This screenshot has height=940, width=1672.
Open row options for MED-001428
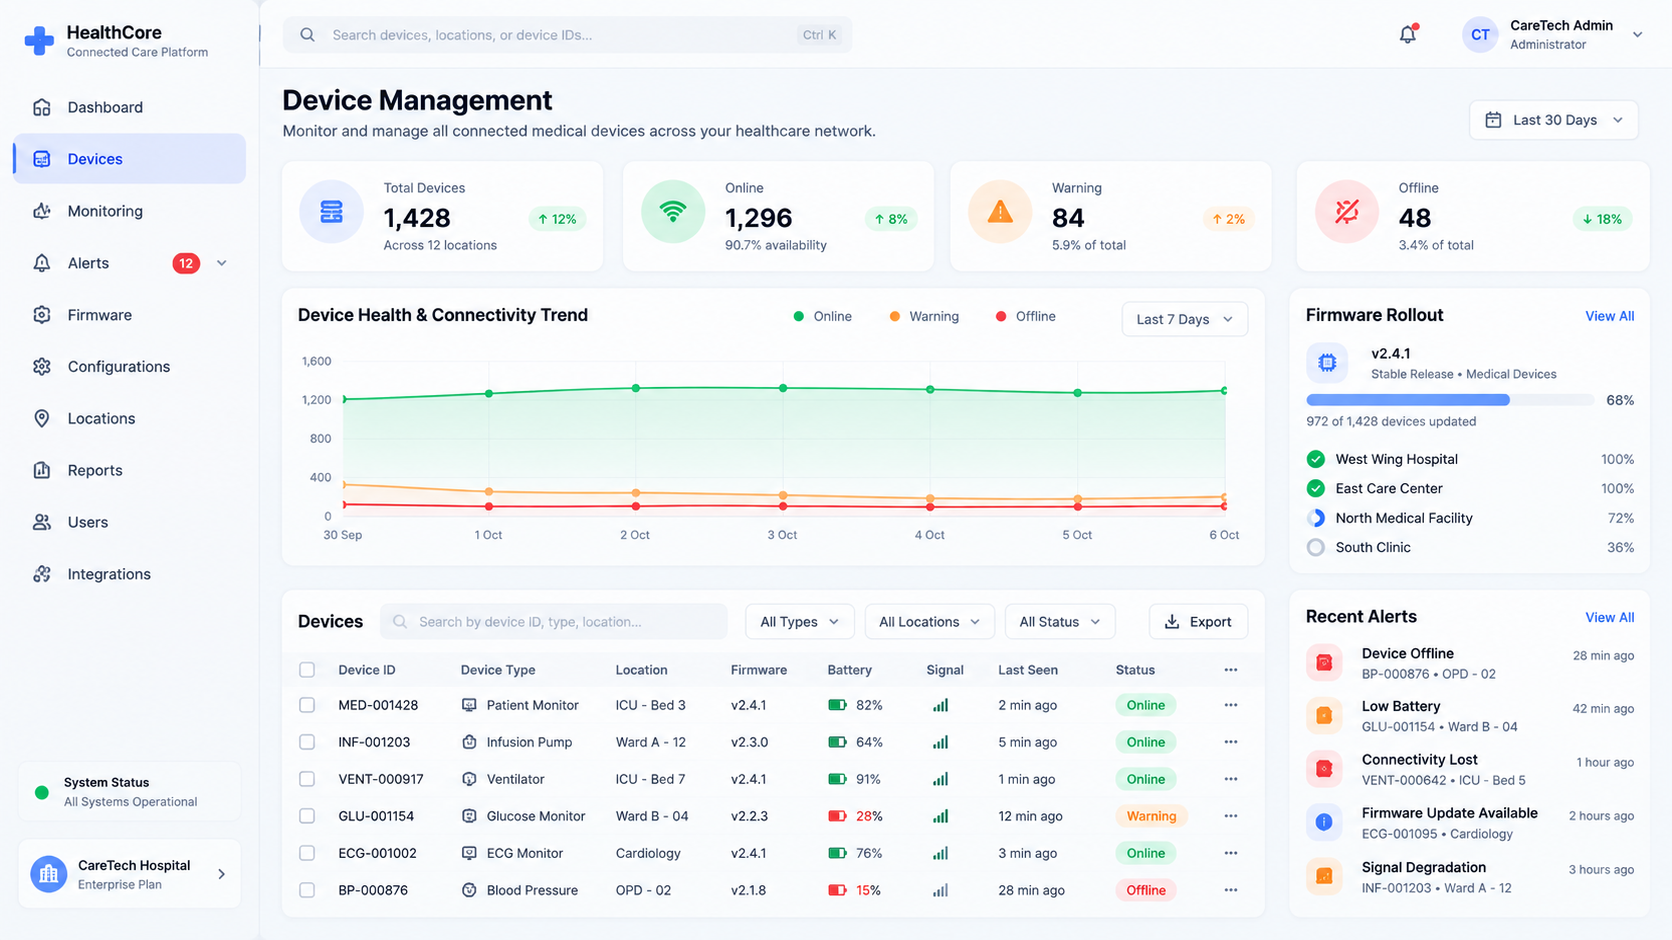(x=1231, y=705)
